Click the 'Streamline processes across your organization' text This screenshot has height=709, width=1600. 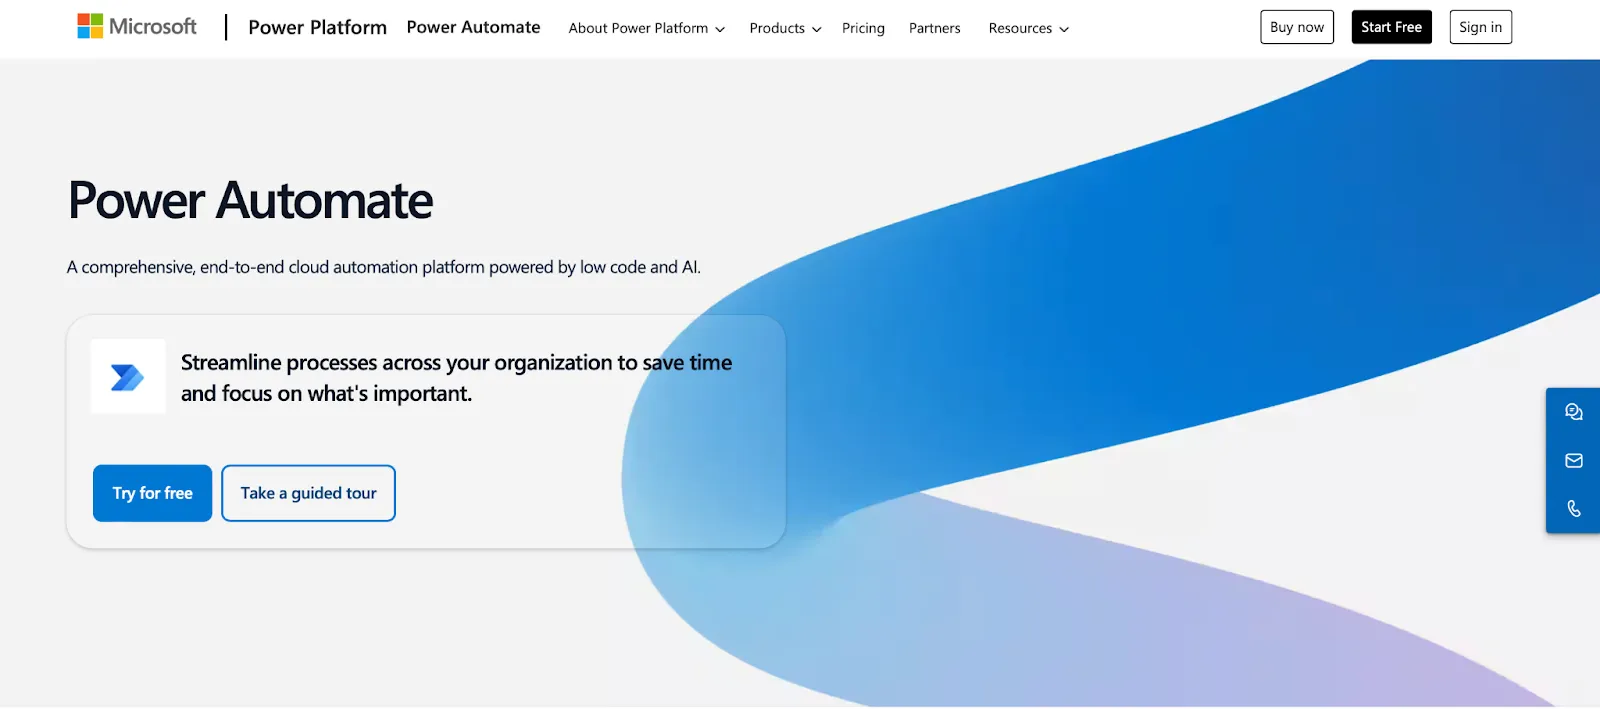pos(456,378)
